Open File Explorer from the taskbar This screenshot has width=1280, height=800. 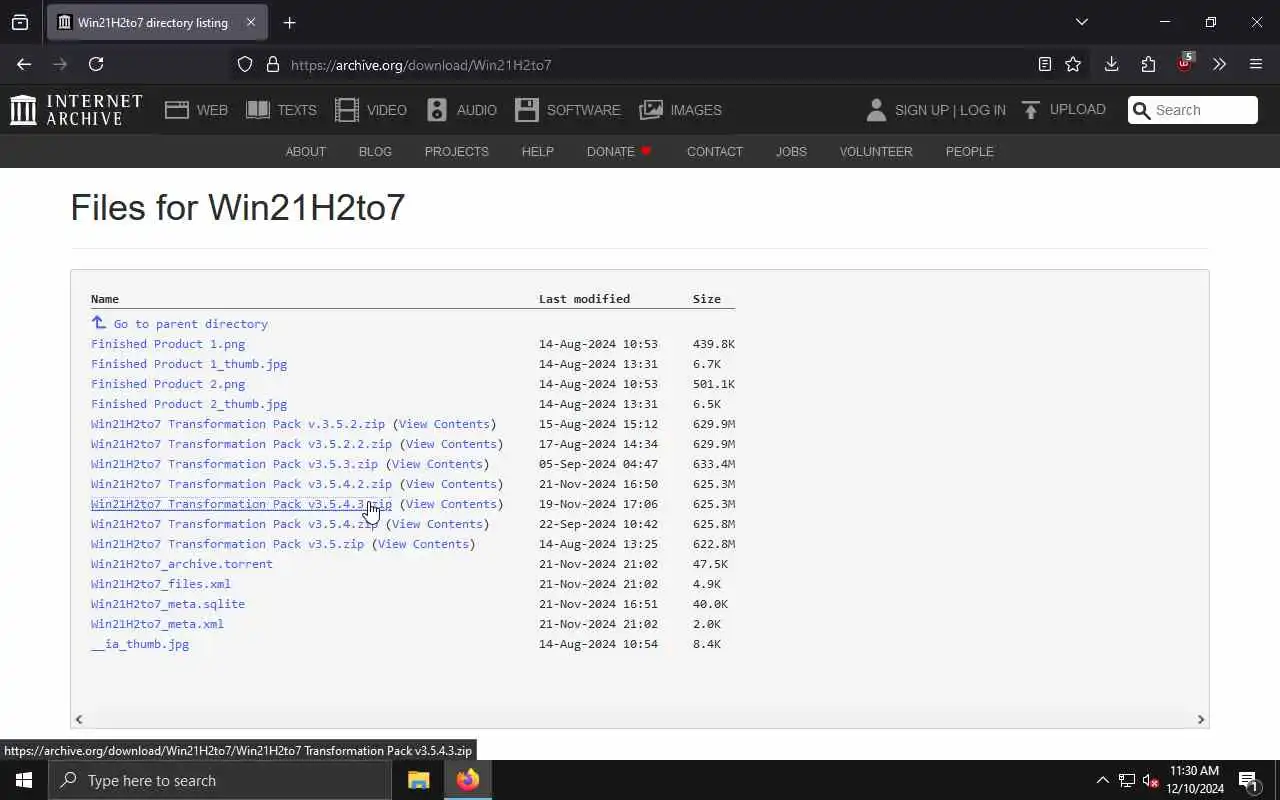(x=419, y=780)
